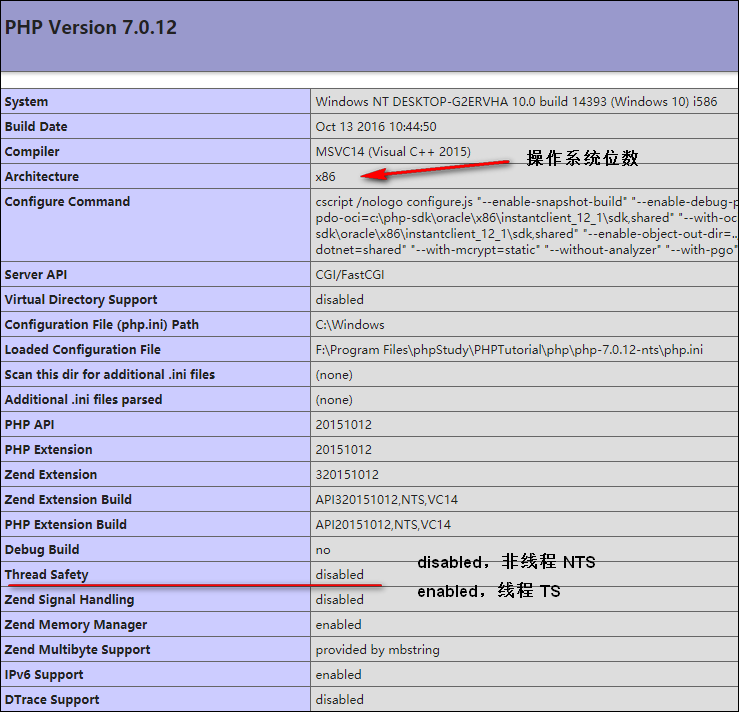
Task: Select the php-7.0.12-nts\php.ini path value
Action: click(509, 350)
